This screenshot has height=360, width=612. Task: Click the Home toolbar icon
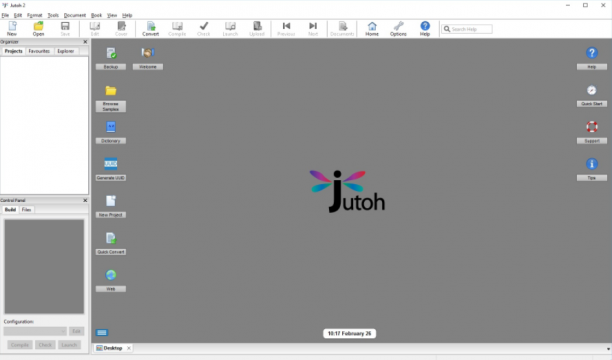tap(372, 29)
